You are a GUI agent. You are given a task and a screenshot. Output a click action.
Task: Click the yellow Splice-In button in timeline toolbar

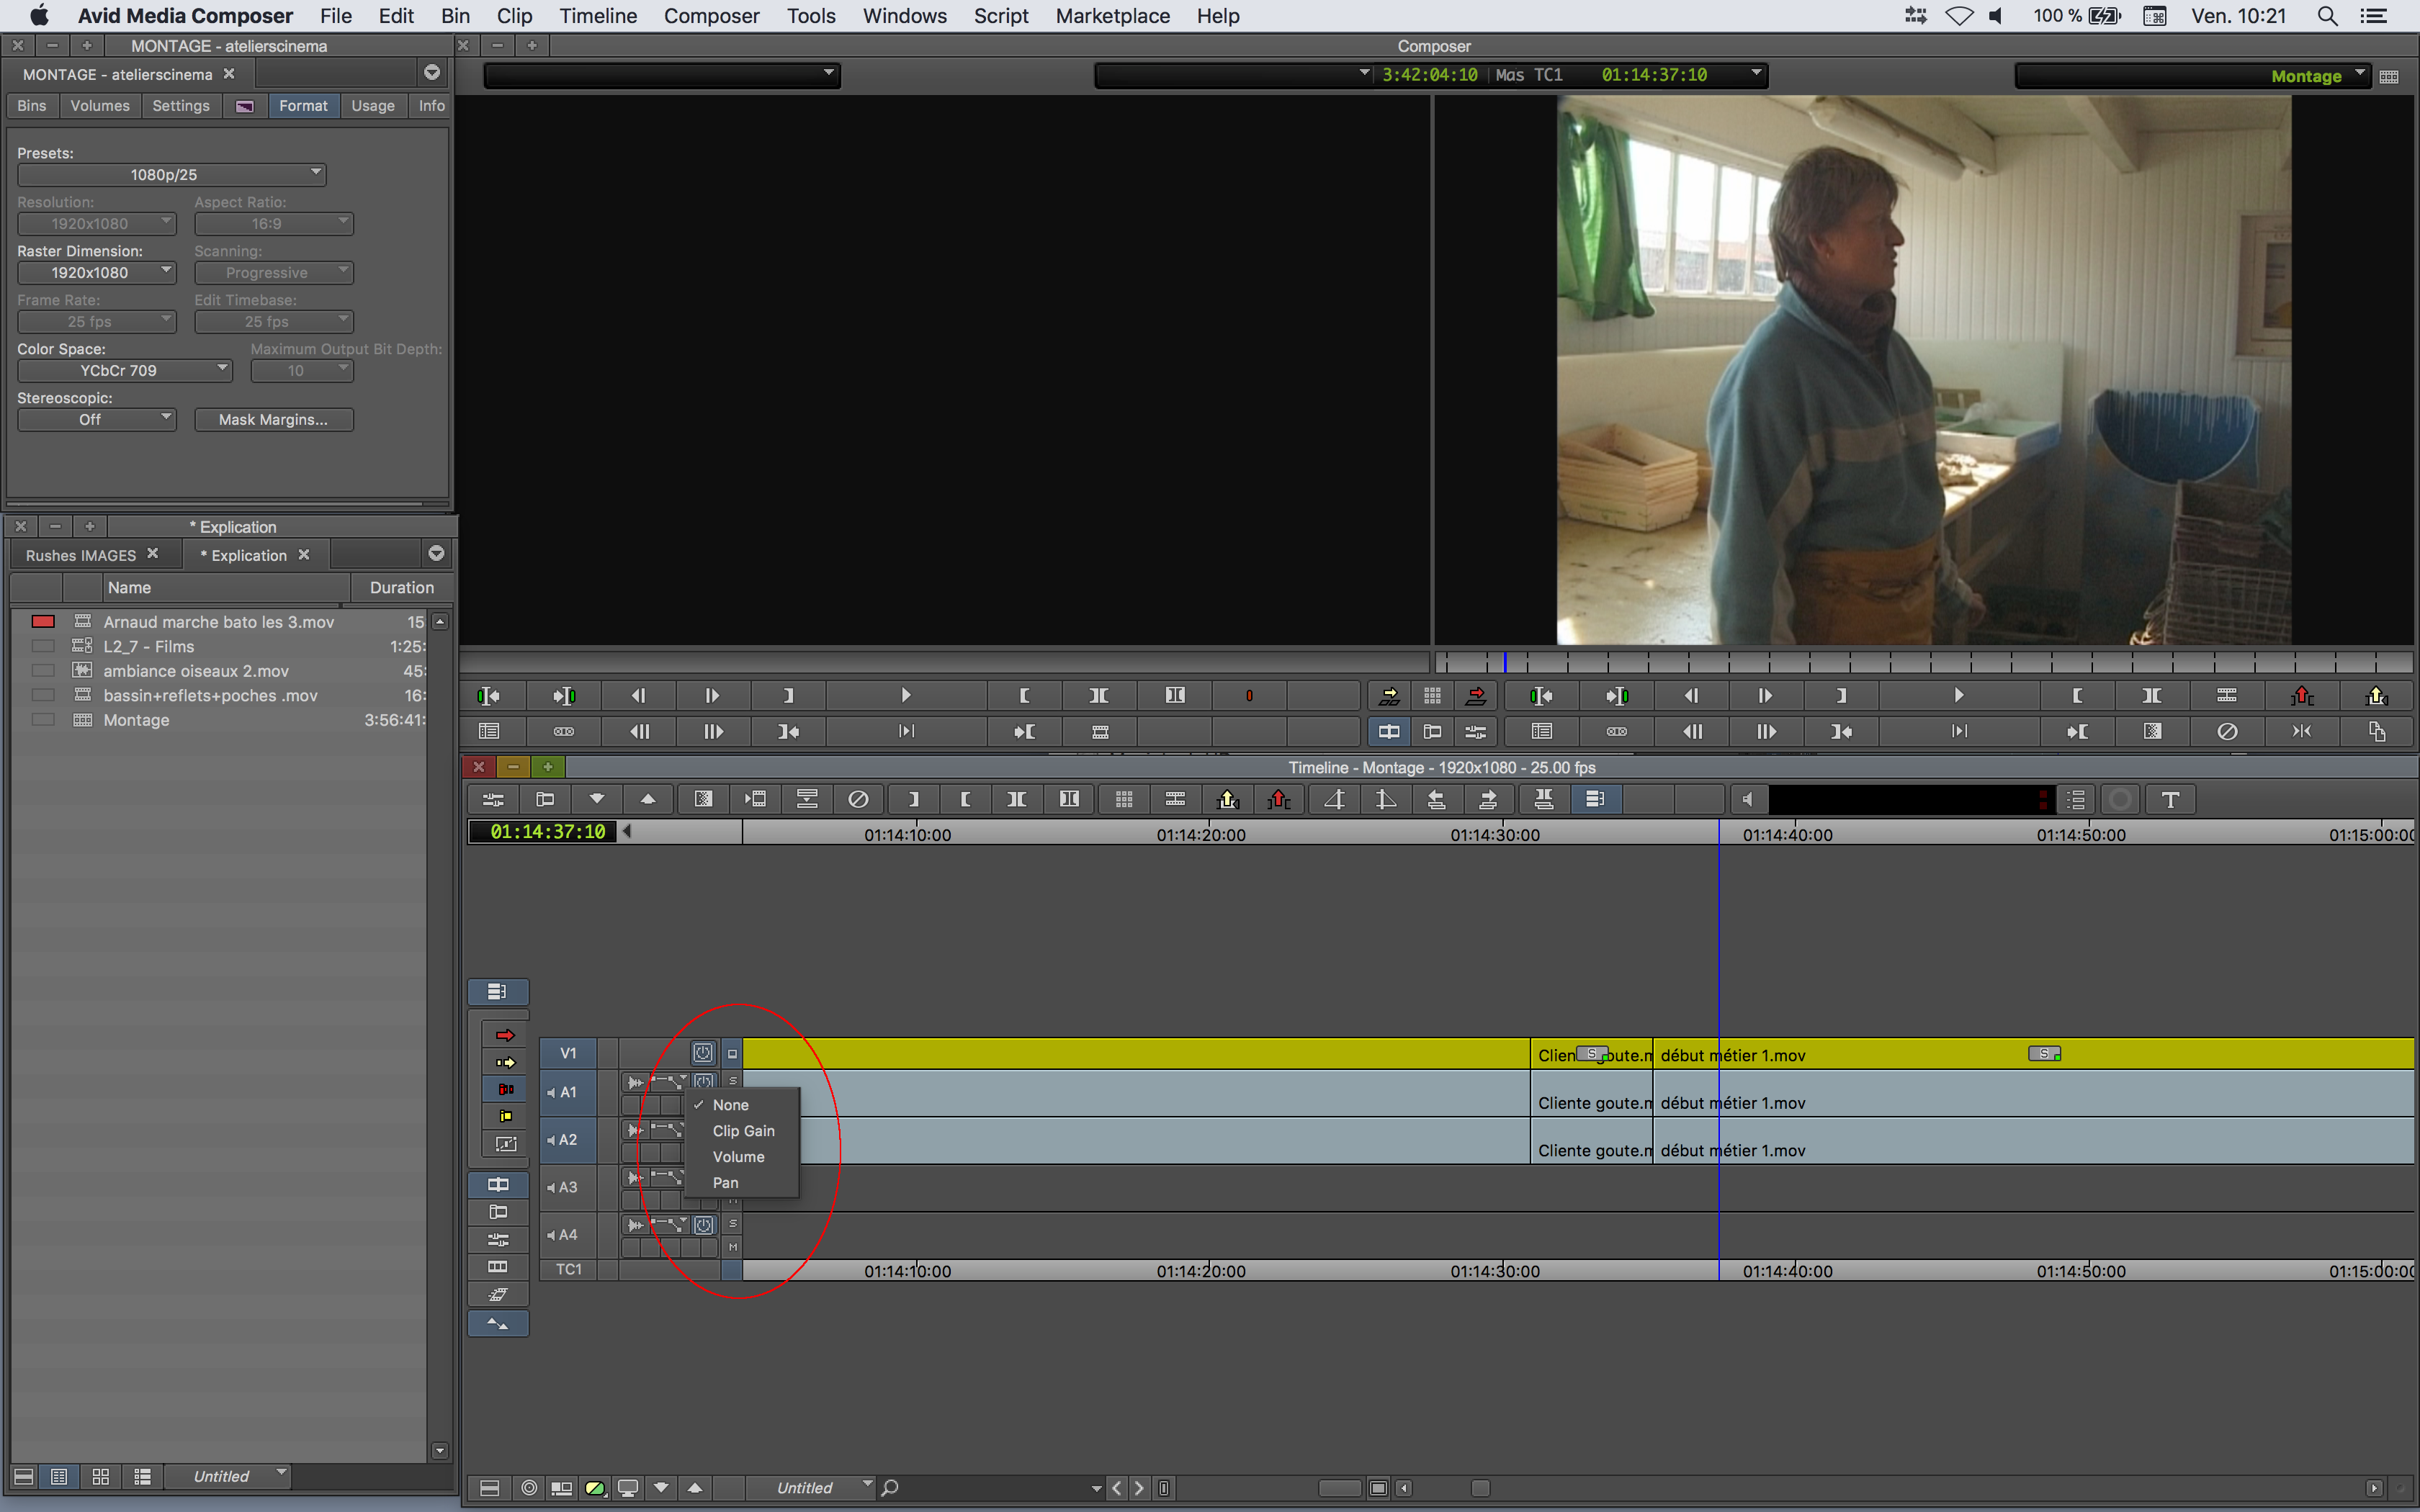pos(1228,800)
